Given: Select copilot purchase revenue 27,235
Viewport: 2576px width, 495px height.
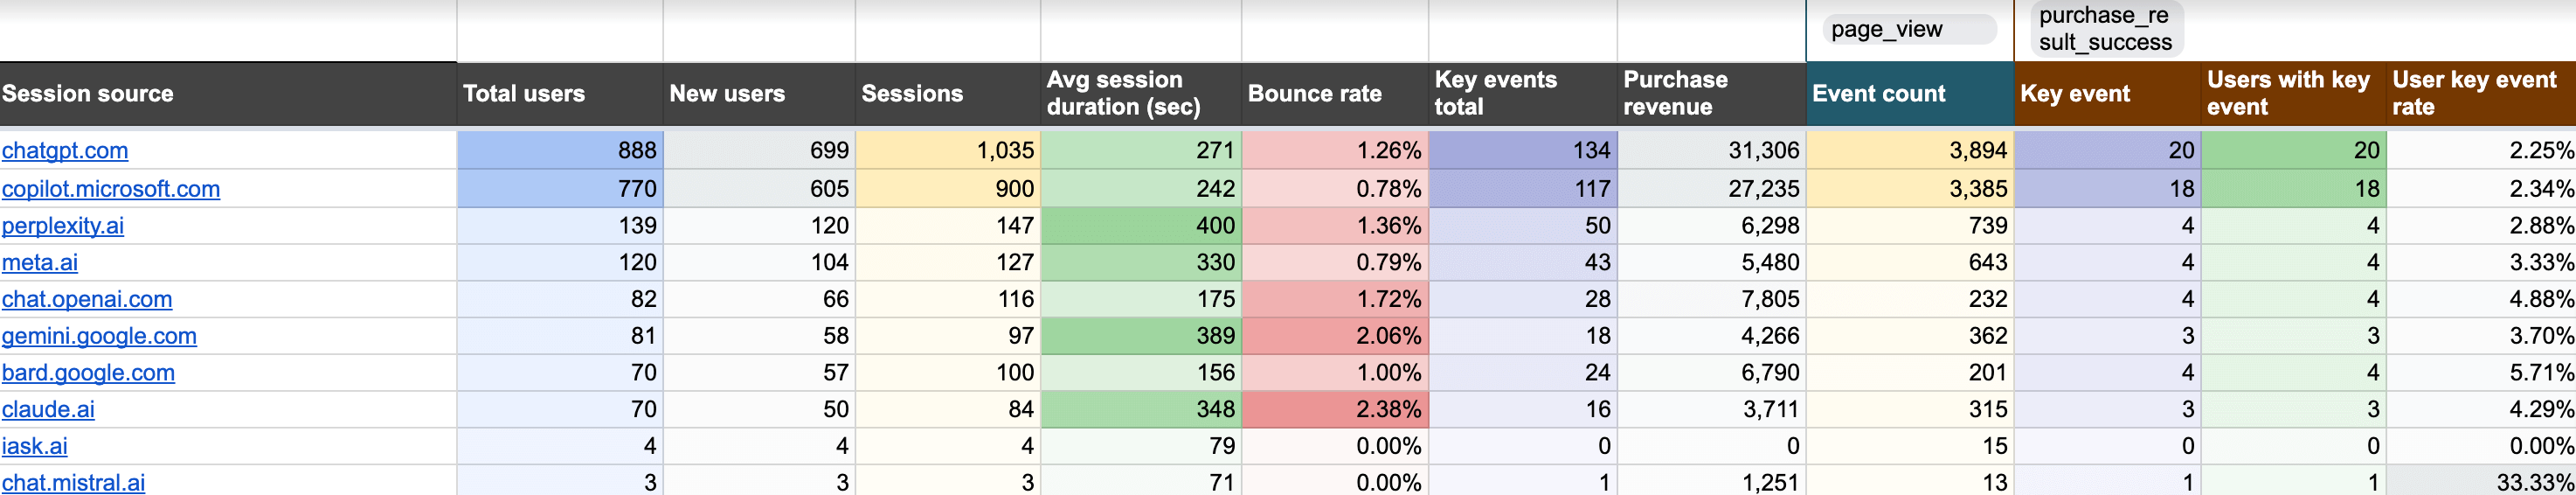Looking at the screenshot, I should [1712, 189].
